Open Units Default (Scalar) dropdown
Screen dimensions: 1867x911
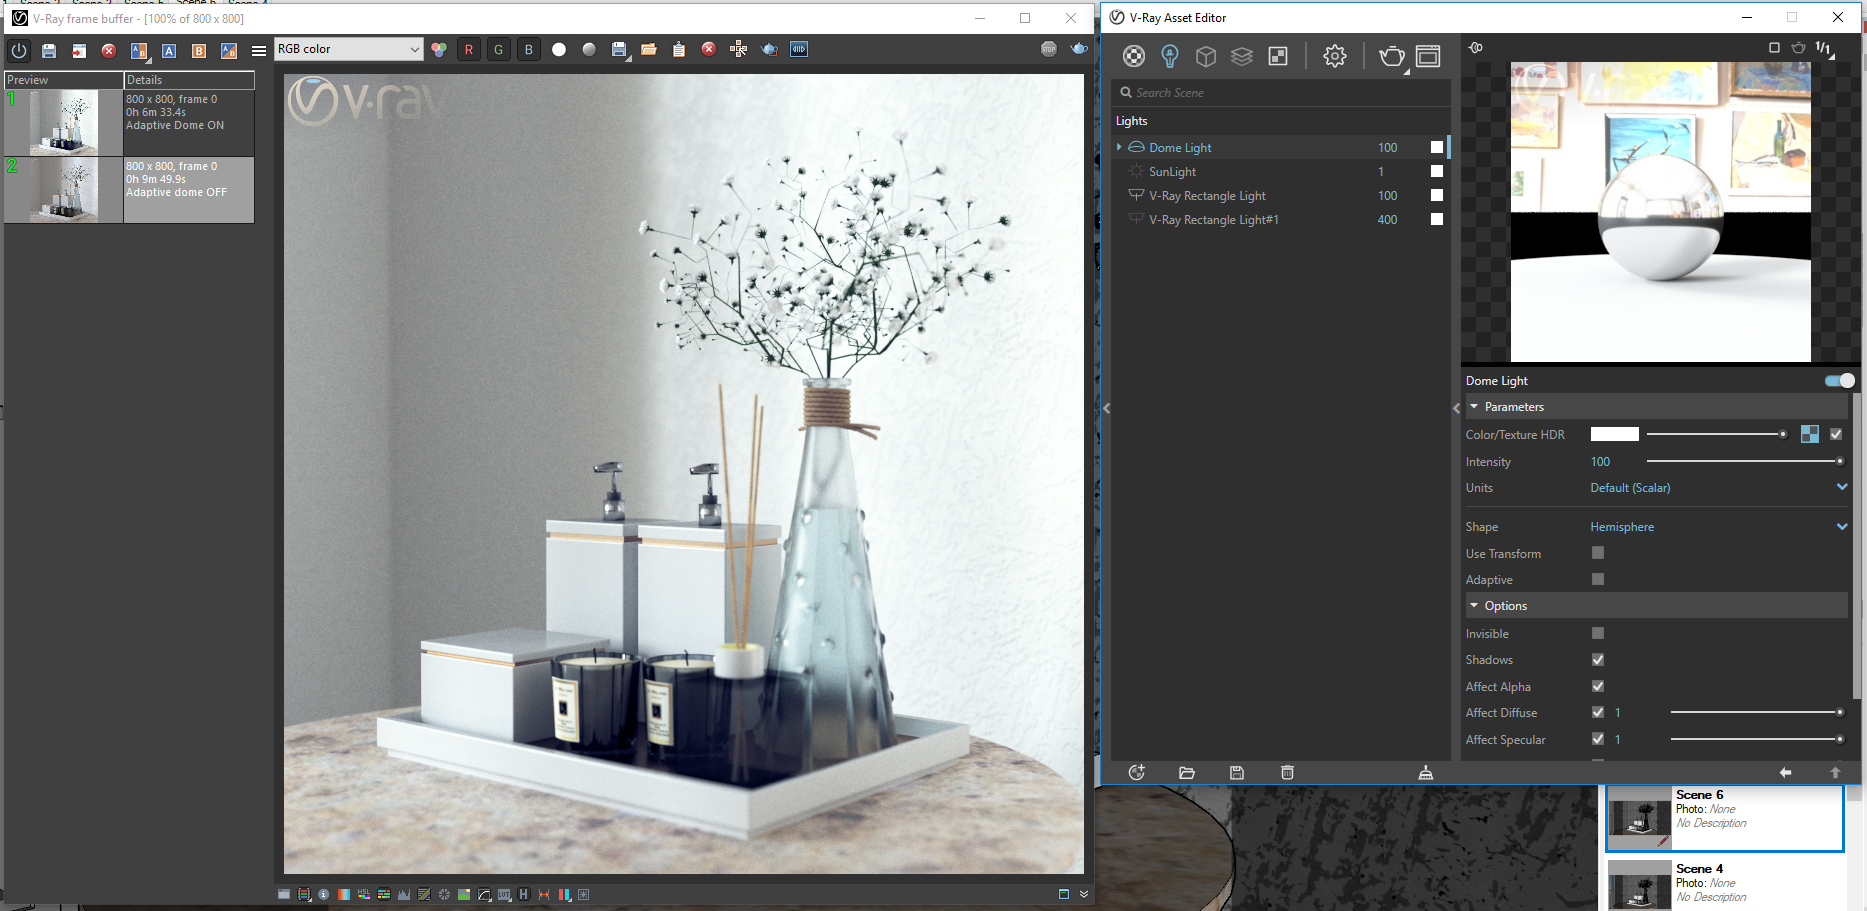pos(1718,487)
